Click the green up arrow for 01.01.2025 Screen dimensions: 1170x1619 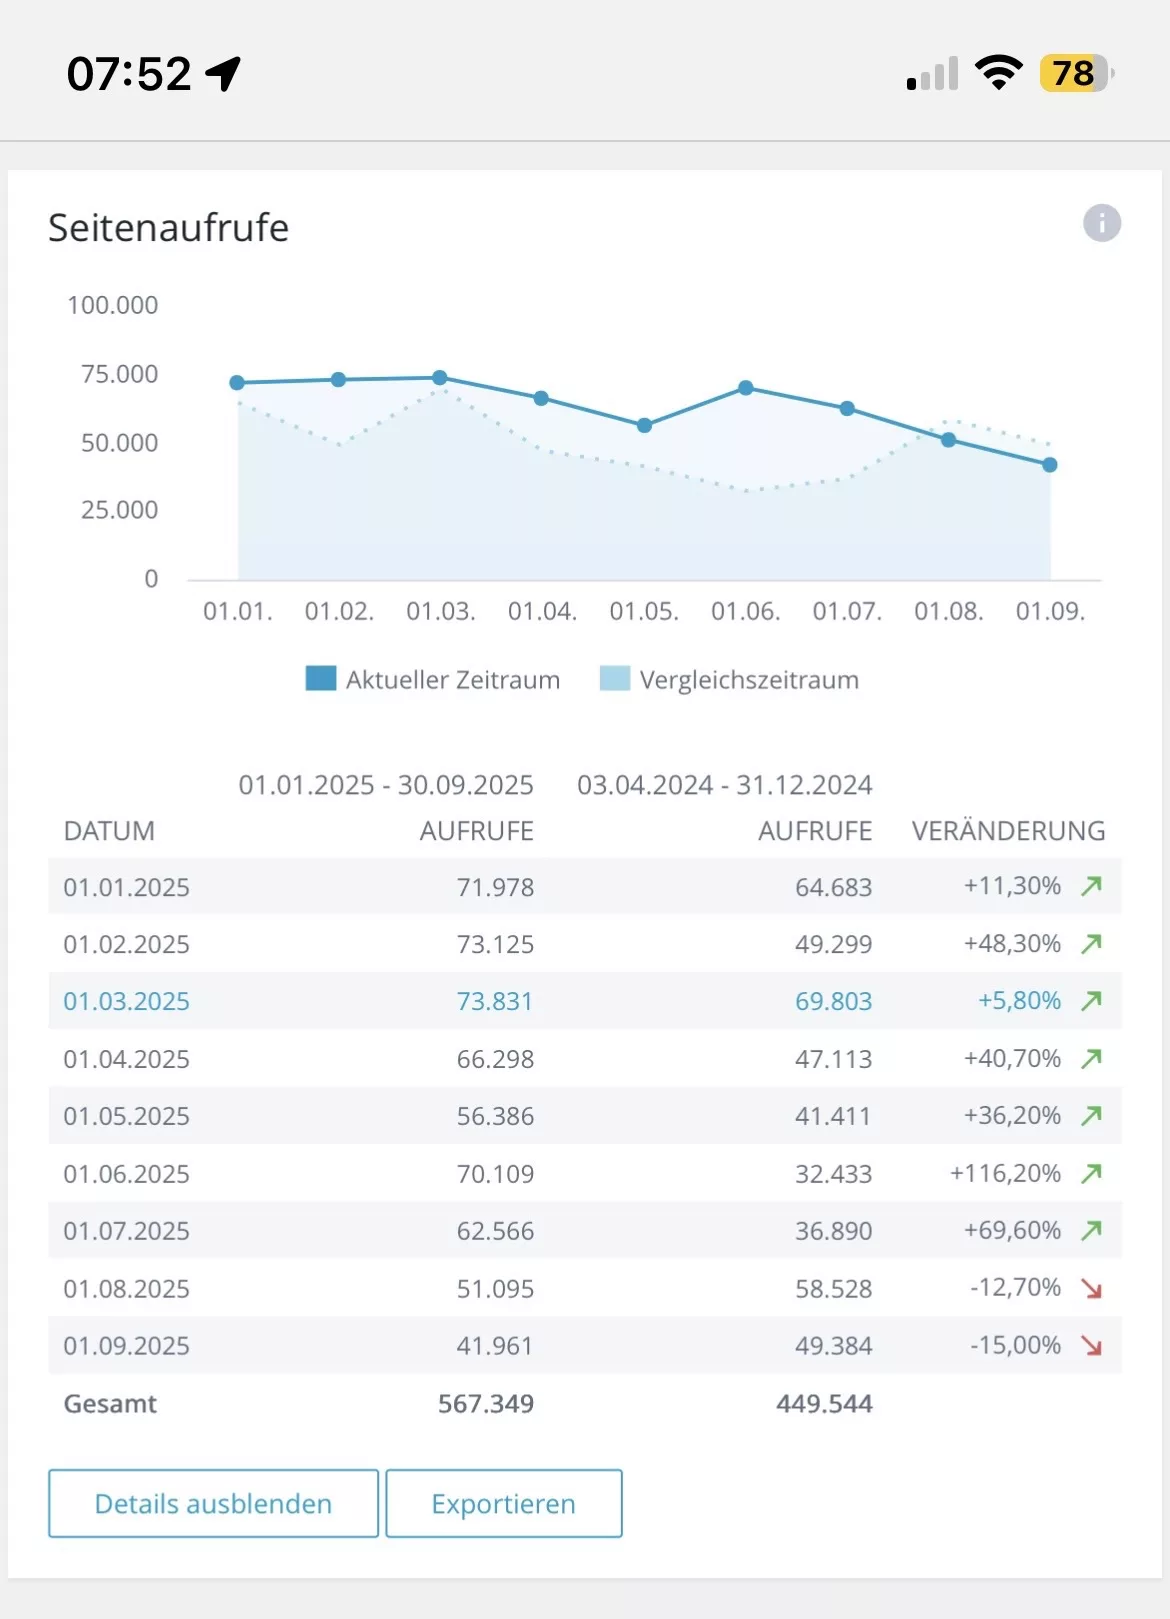tap(1091, 886)
